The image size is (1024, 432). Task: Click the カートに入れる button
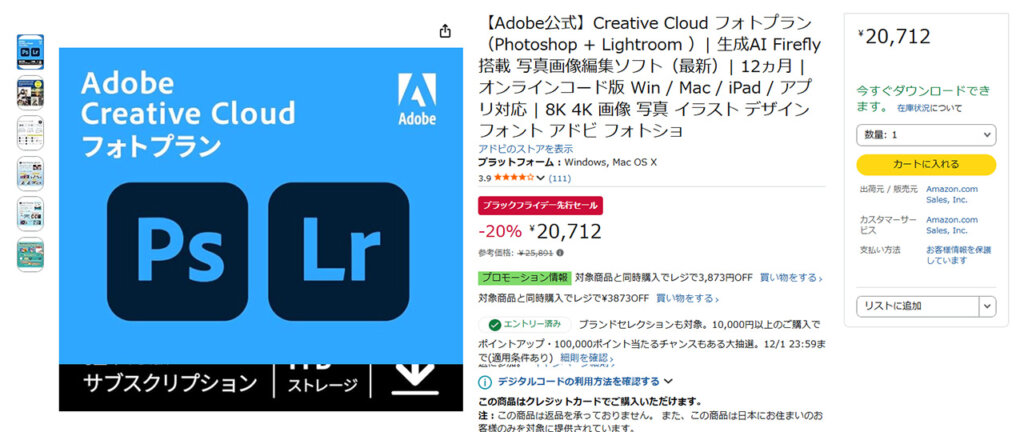[926, 164]
